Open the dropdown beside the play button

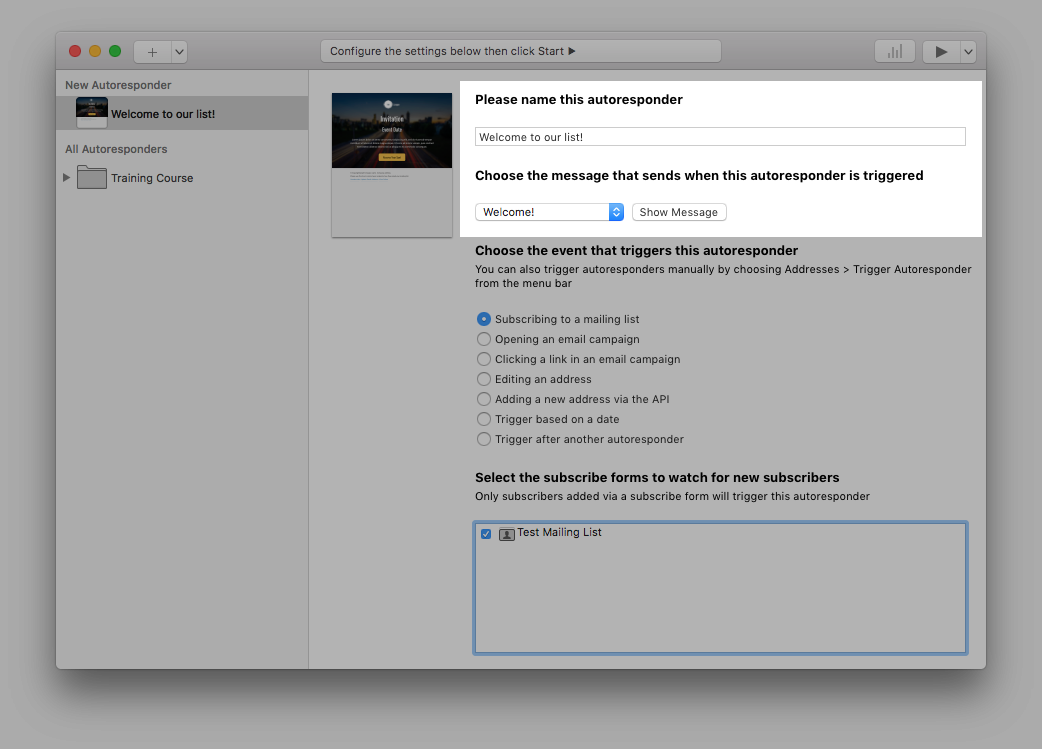tap(968, 52)
